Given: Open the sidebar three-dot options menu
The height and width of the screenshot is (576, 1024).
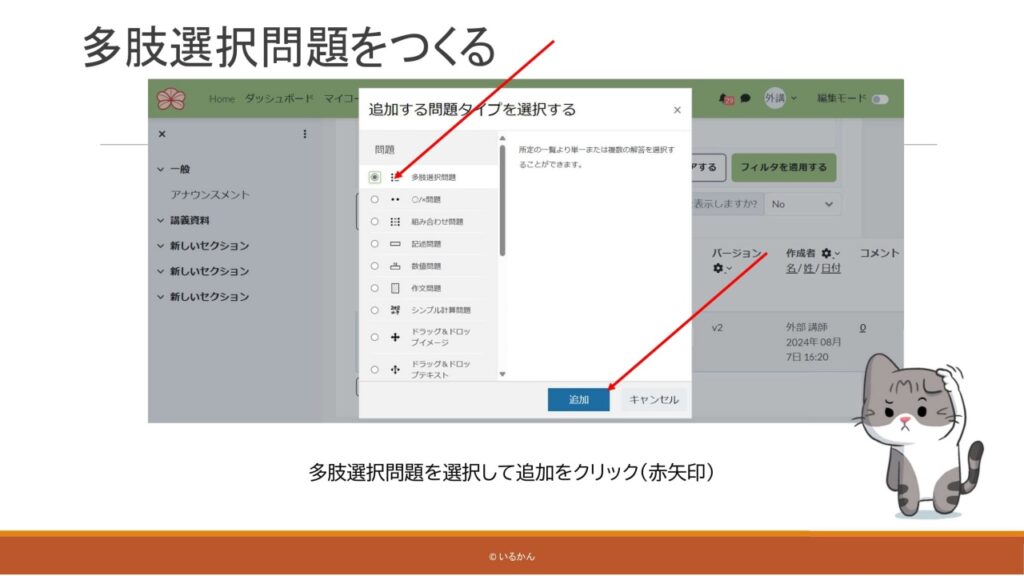Looking at the screenshot, I should [x=305, y=134].
